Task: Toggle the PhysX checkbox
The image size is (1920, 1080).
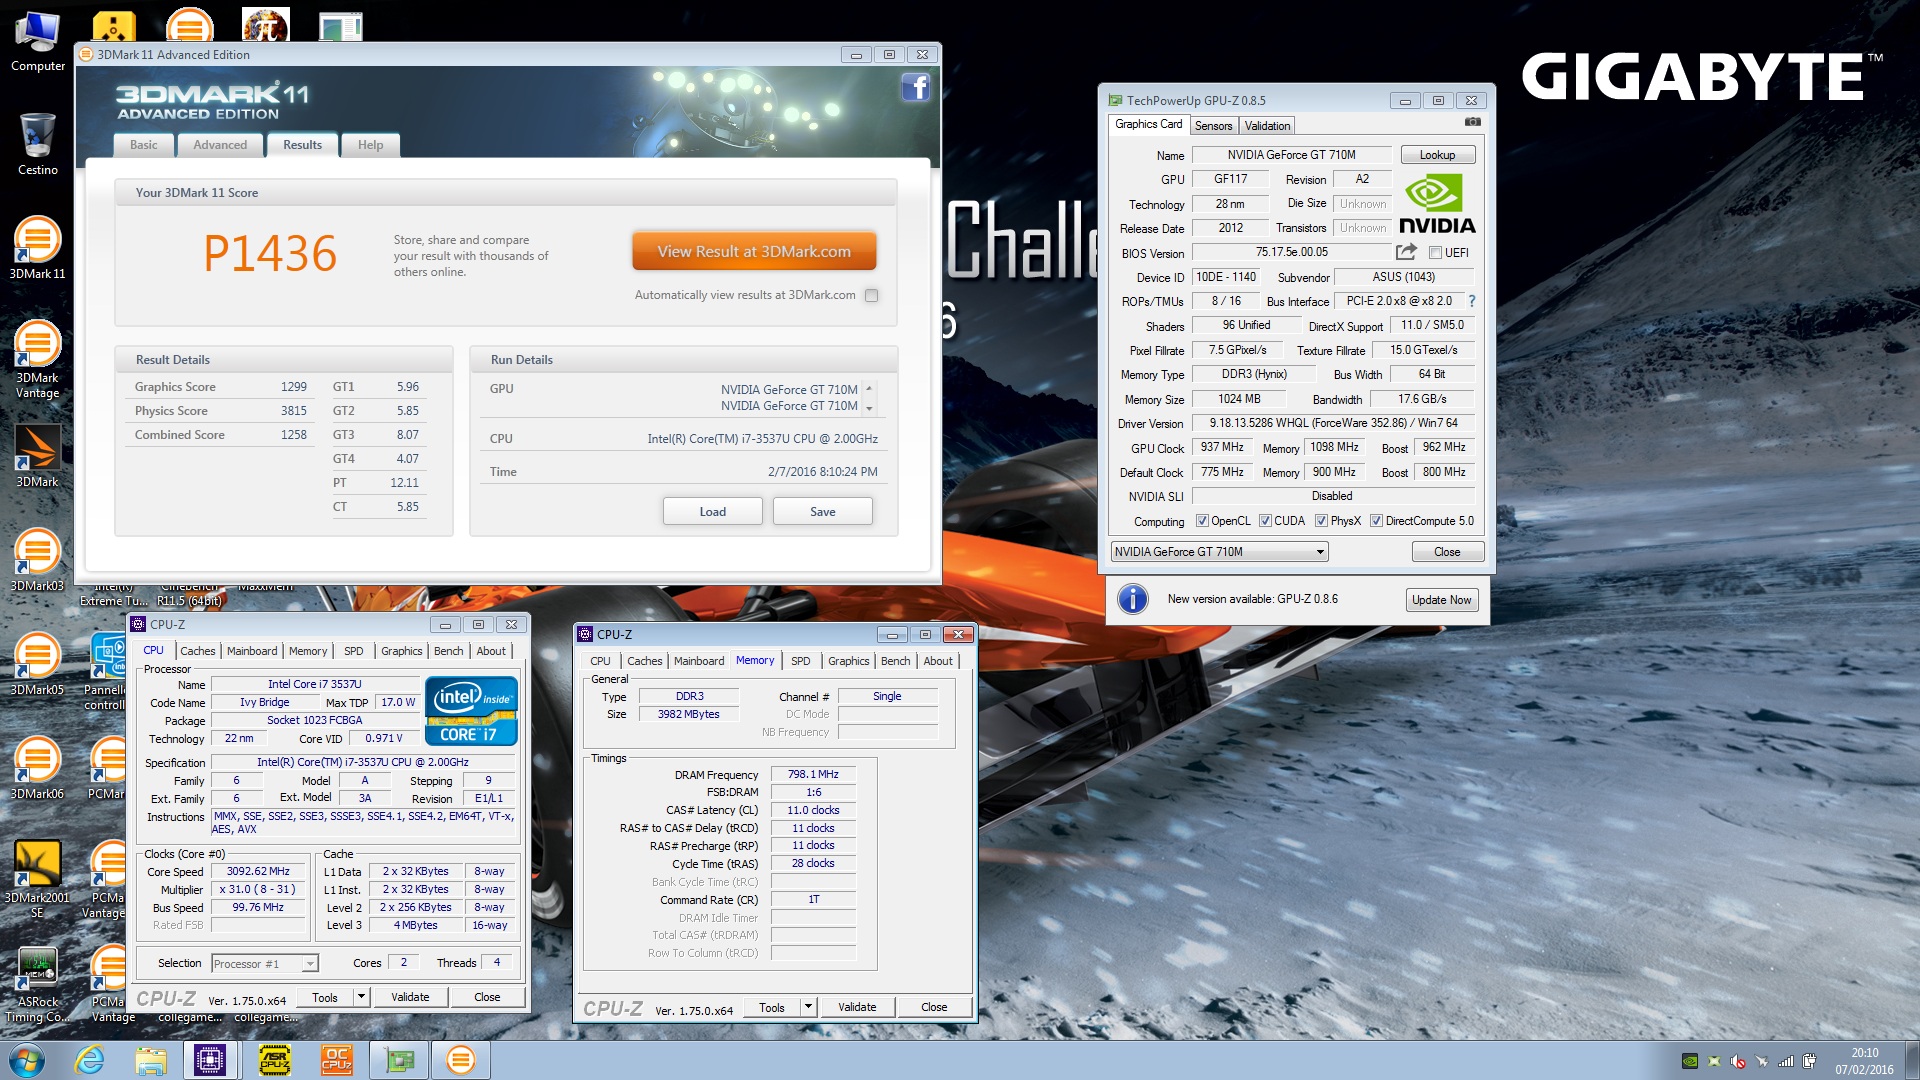Action: tap(1321, 521)
